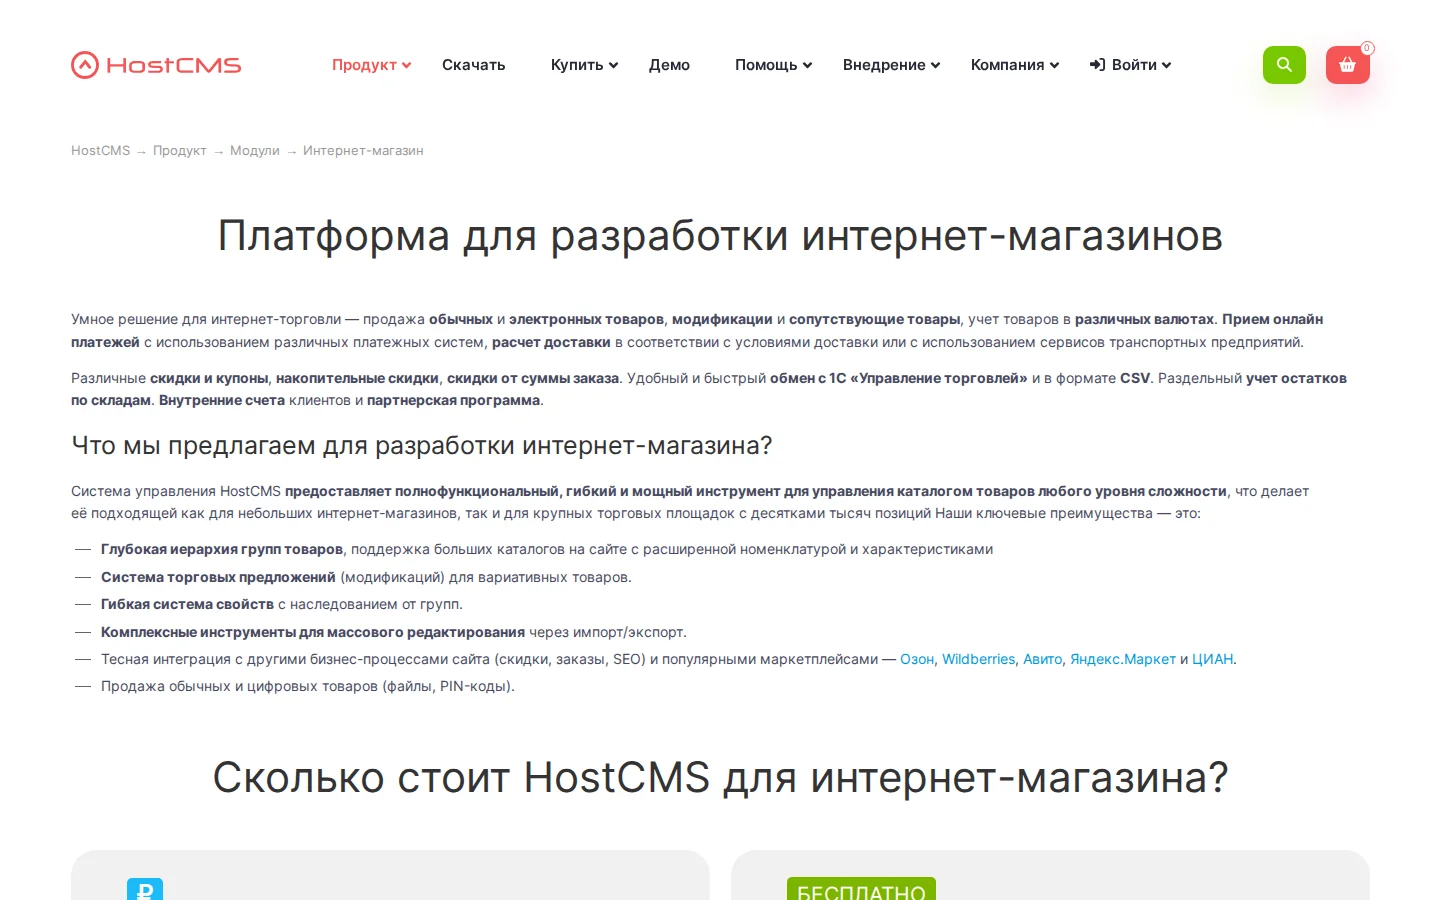Click the Интернет-магазин breadcrumb
This screenshot has width=1440, height=900.
coord(363,151)
